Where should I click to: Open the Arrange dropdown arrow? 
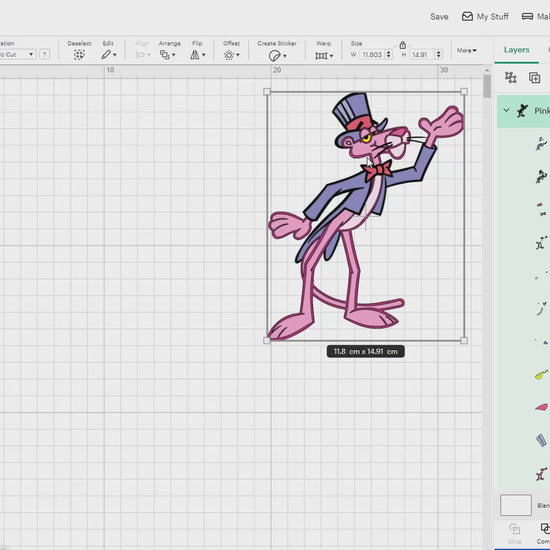pyautogui.click(x=174, y=55)
